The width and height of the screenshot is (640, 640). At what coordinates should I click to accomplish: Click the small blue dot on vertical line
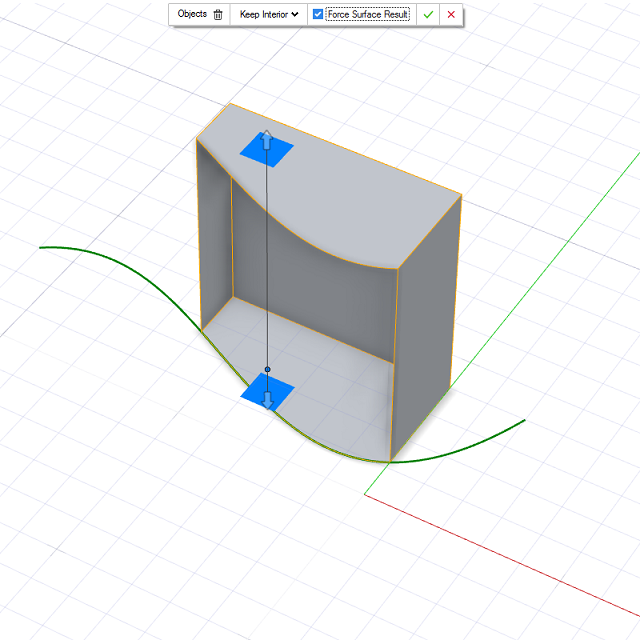click(267, 370)
